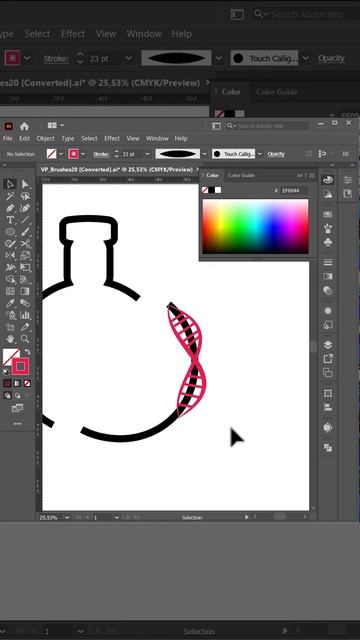The width and height of the screenshot is (360, 640).
Task: Increase stroke weight with the stepper arrows
Action: click(116, 151)
